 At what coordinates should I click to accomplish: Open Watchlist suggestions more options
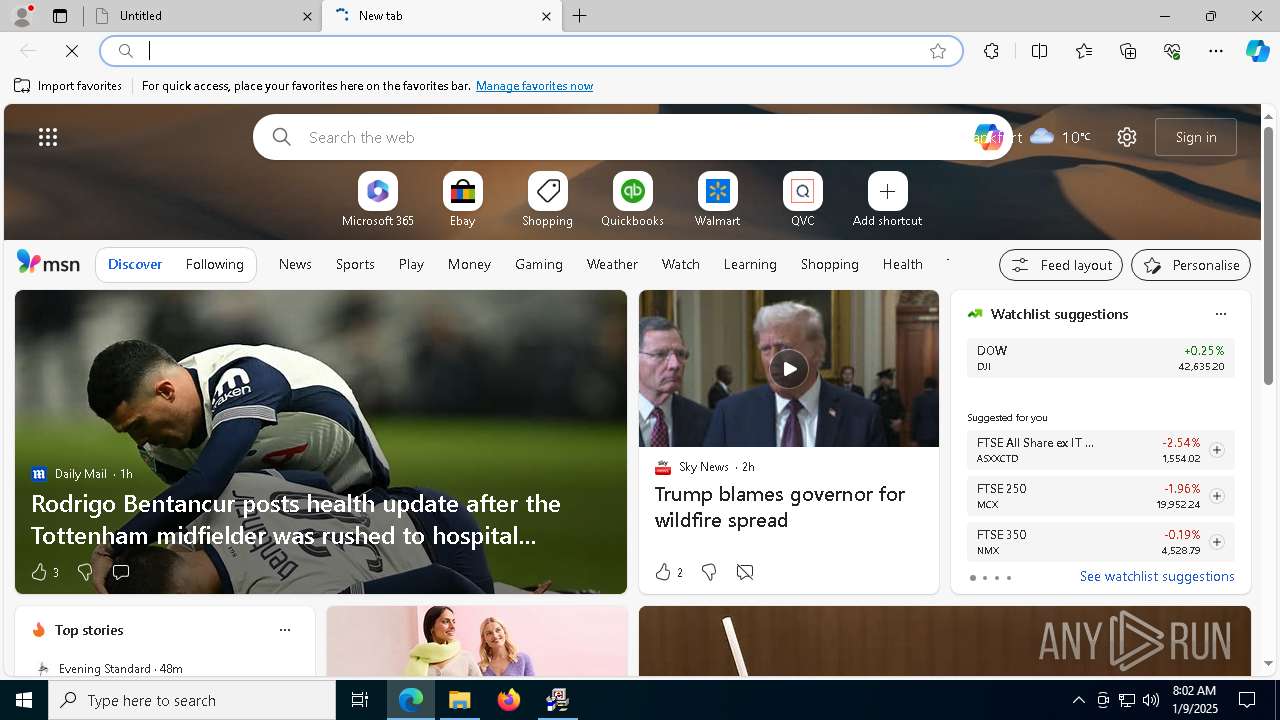tap(1220, 314)
